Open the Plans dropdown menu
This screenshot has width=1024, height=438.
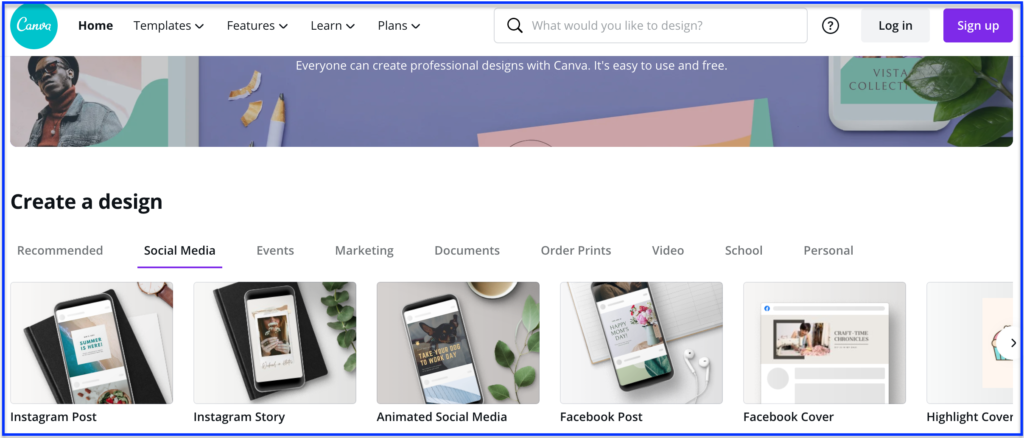point(398,26)
